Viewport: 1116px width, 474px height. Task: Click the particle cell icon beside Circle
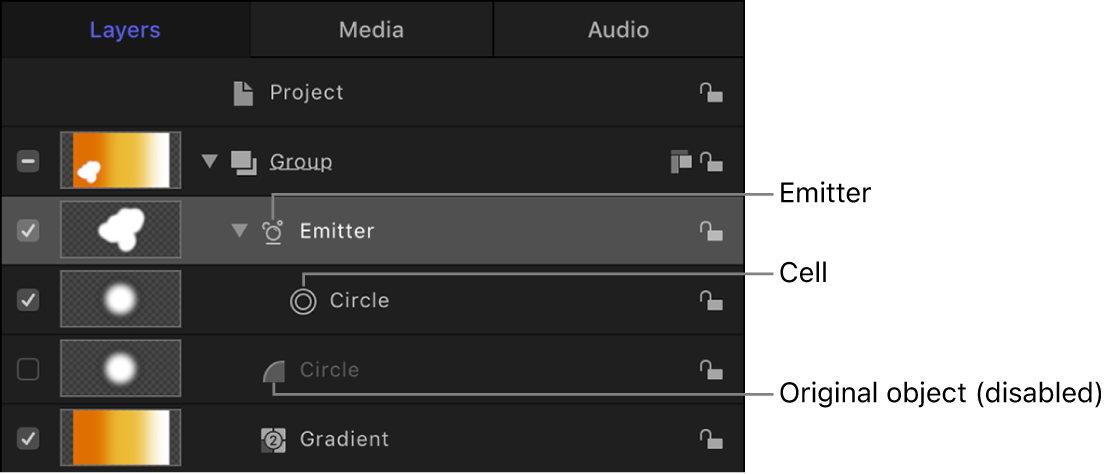point(303,301)
